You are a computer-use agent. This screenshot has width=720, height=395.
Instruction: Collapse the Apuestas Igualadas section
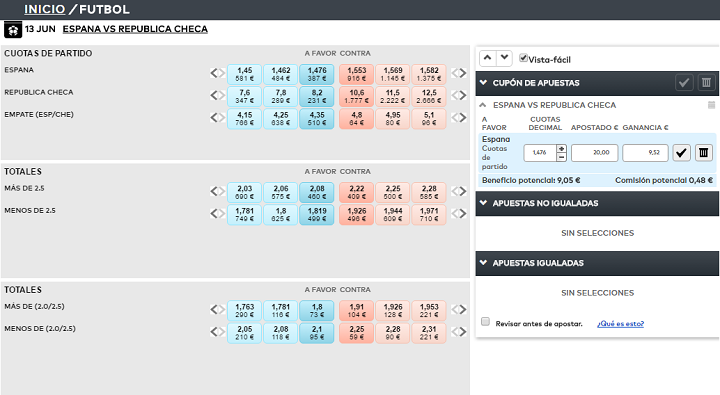[x=483, y=263]
